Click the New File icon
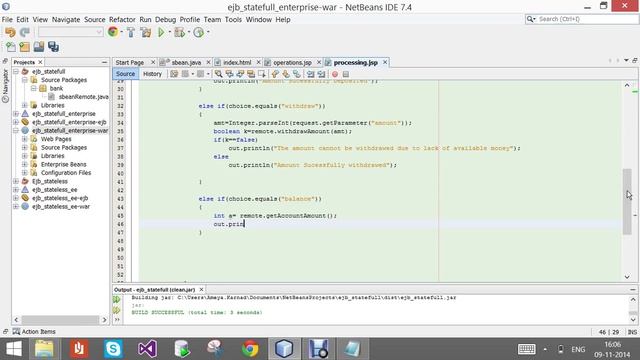Image resolution: width=640 pixels, height=360 pixels. click(11, 47)
